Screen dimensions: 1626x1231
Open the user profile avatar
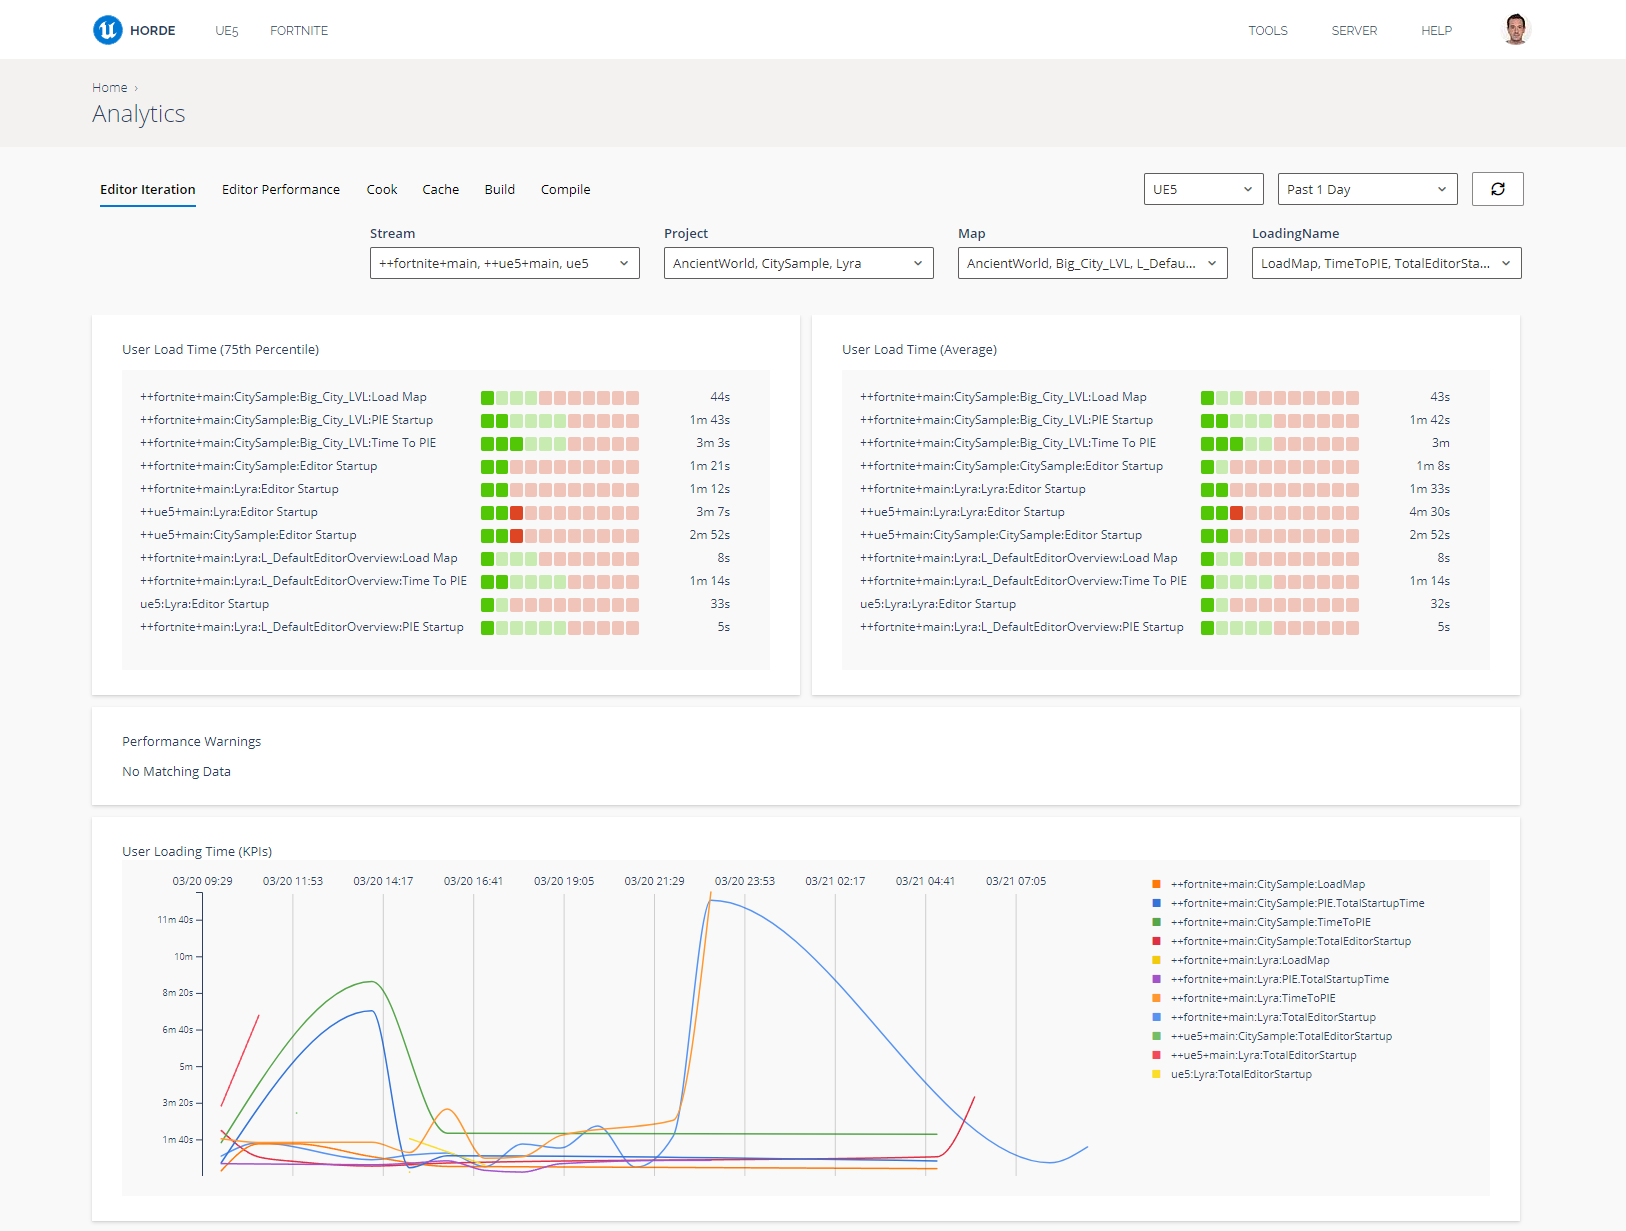point(1516,30)
